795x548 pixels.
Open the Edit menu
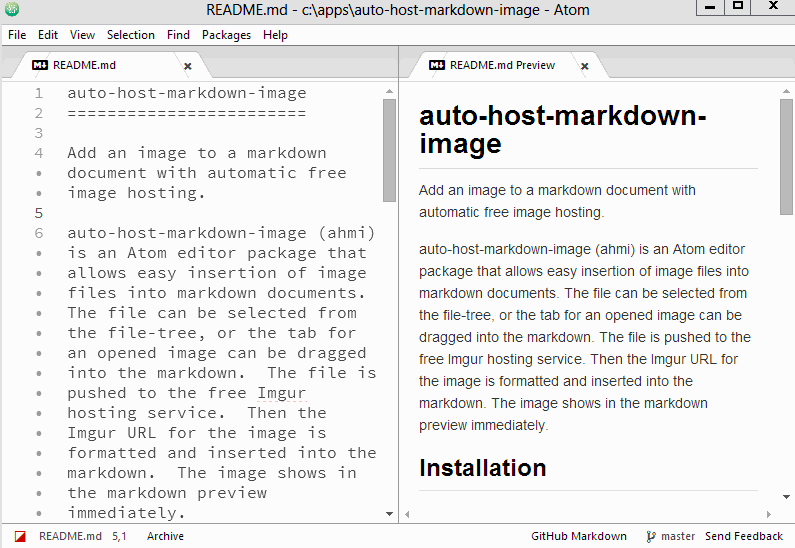48,35
